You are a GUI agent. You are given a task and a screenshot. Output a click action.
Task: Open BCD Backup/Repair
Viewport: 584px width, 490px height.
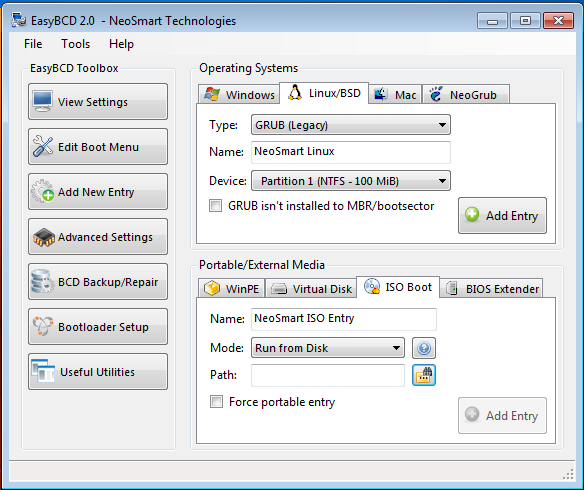coord(98,282)
